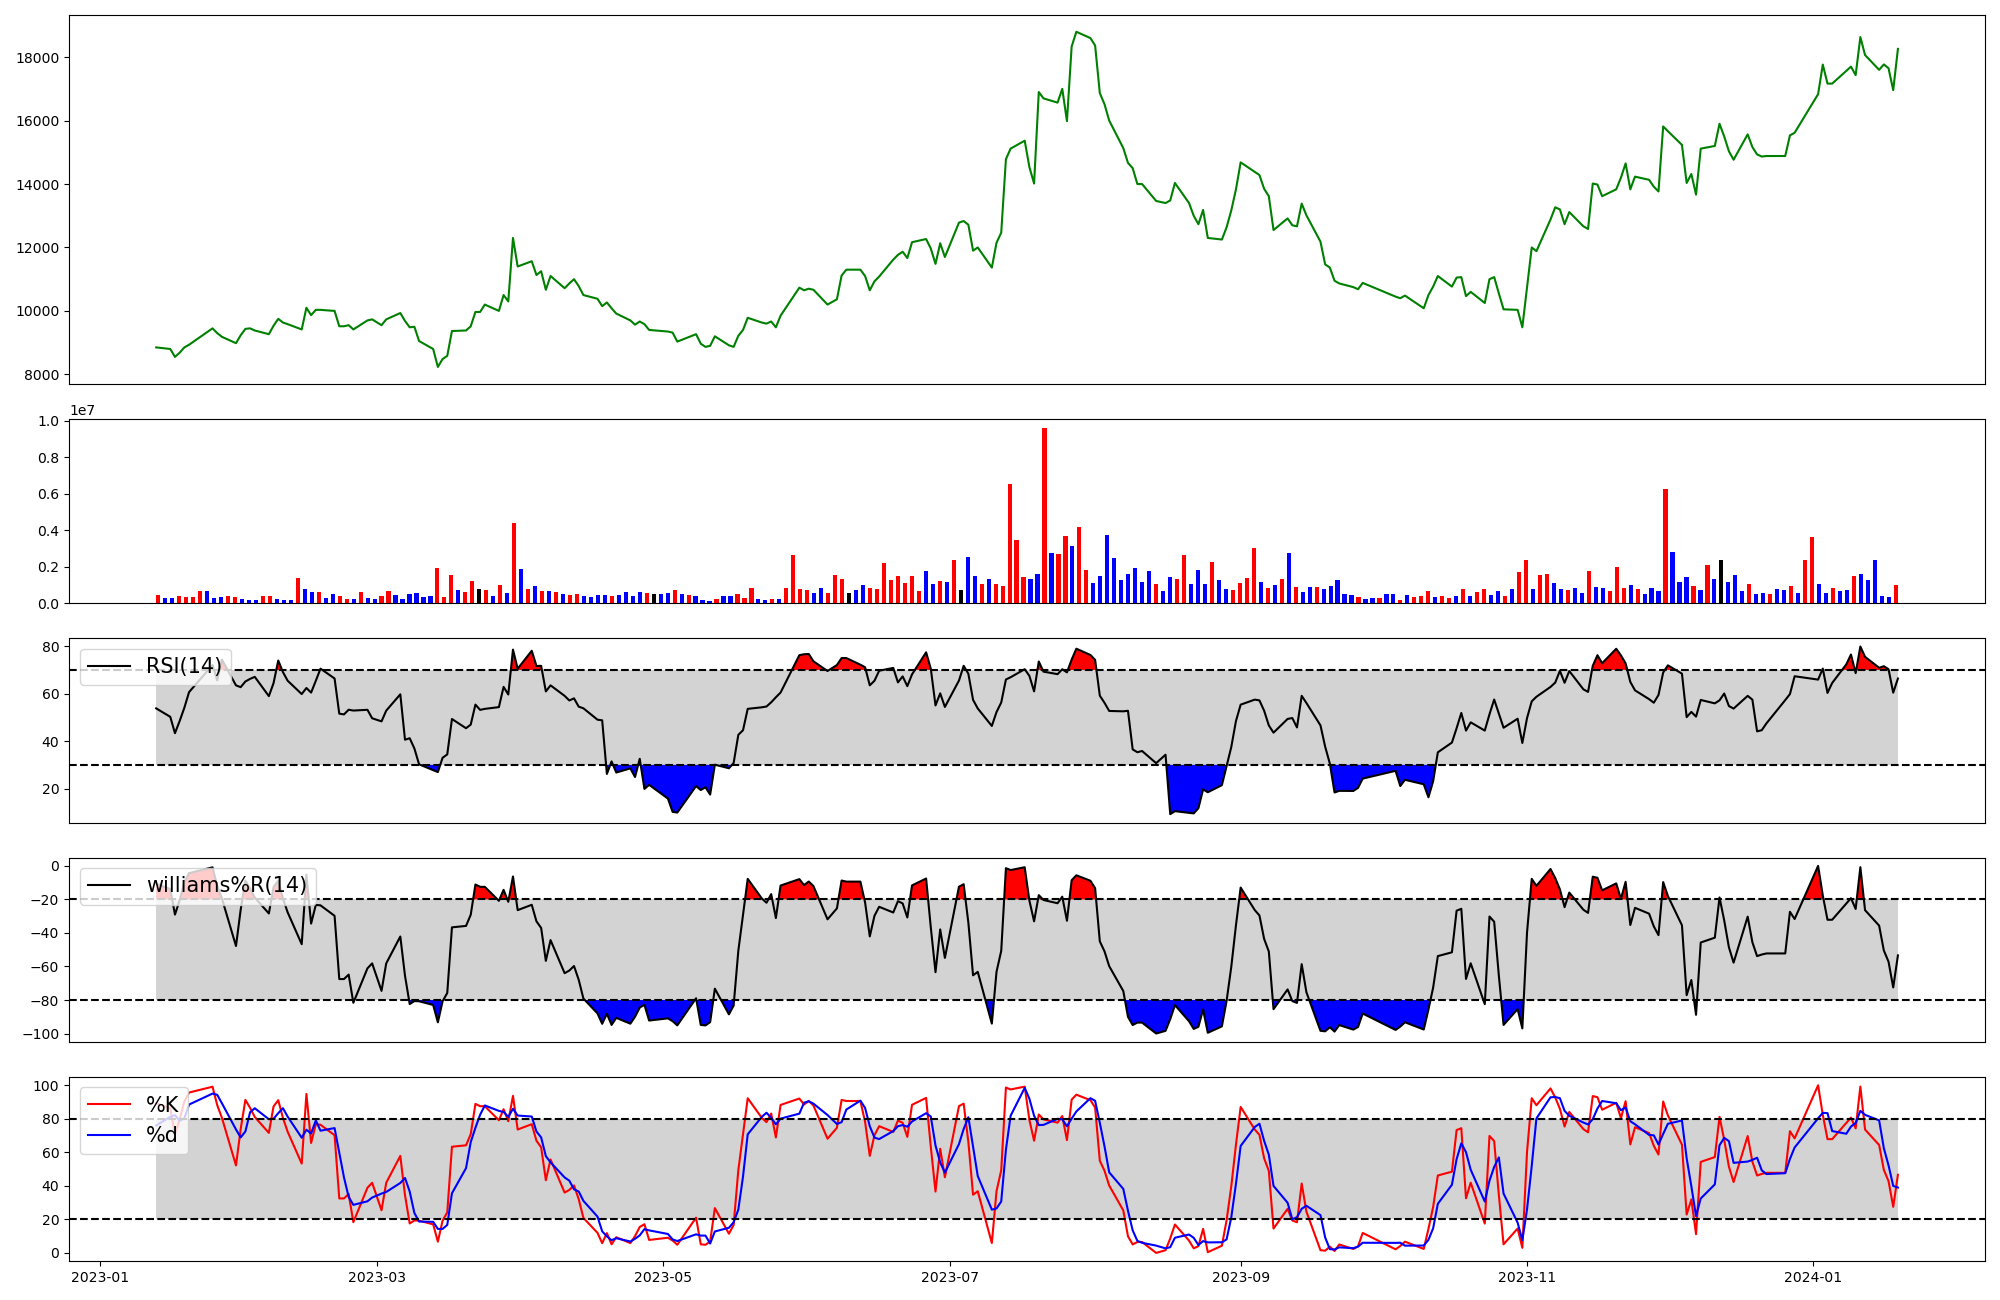
Task: Select the 2023-01 x-axis tick label
Action: pos(99,1277)
